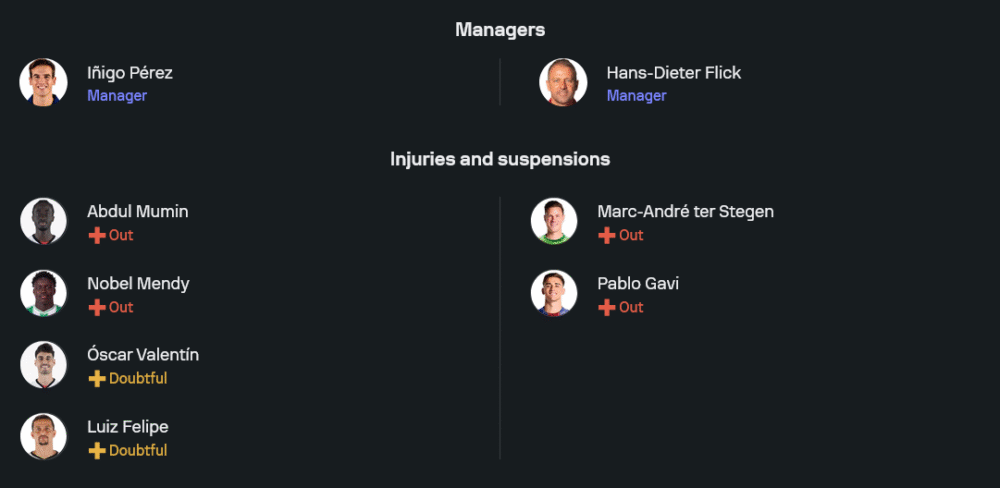
Task: Click the Luiz Felipe name link
Action: pos(127,427)
